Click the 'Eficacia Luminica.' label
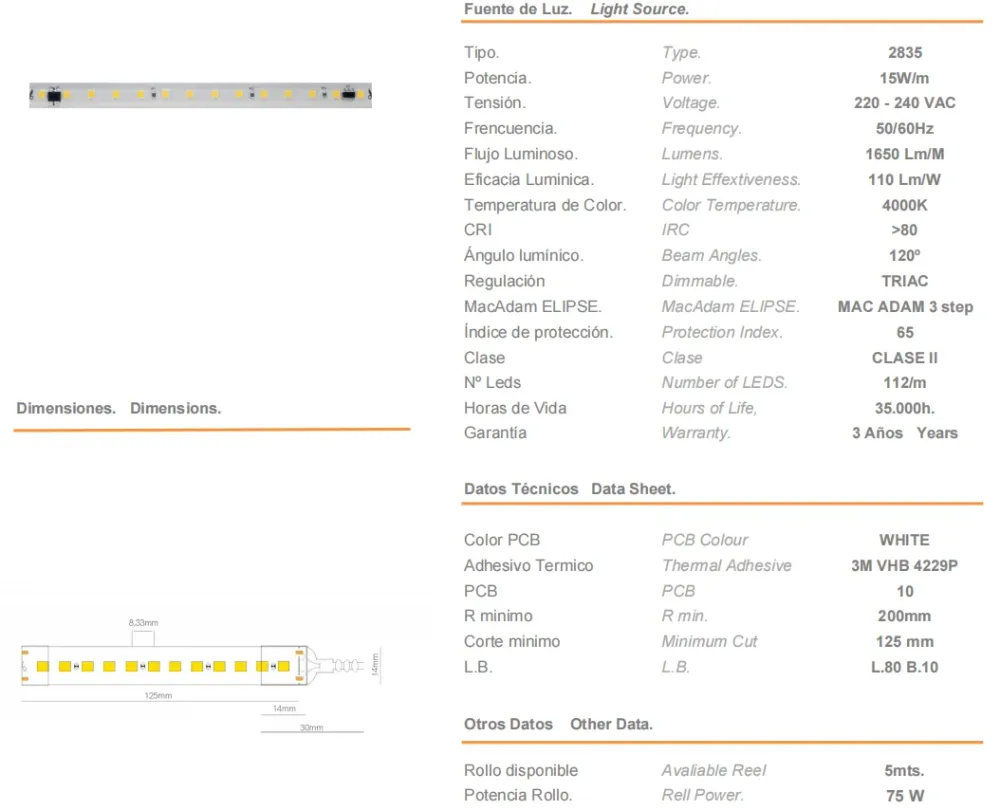The width and height of the screenshot is (1000, 810). point(529,179)
